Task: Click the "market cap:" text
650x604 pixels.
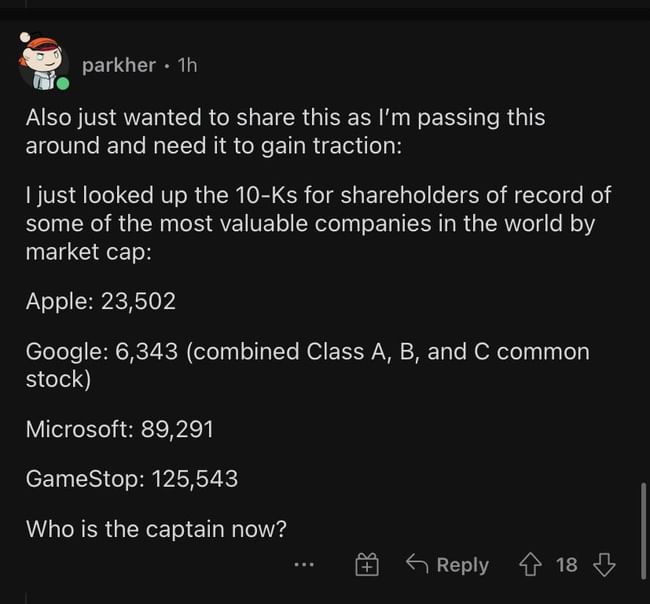Action: 88,252
